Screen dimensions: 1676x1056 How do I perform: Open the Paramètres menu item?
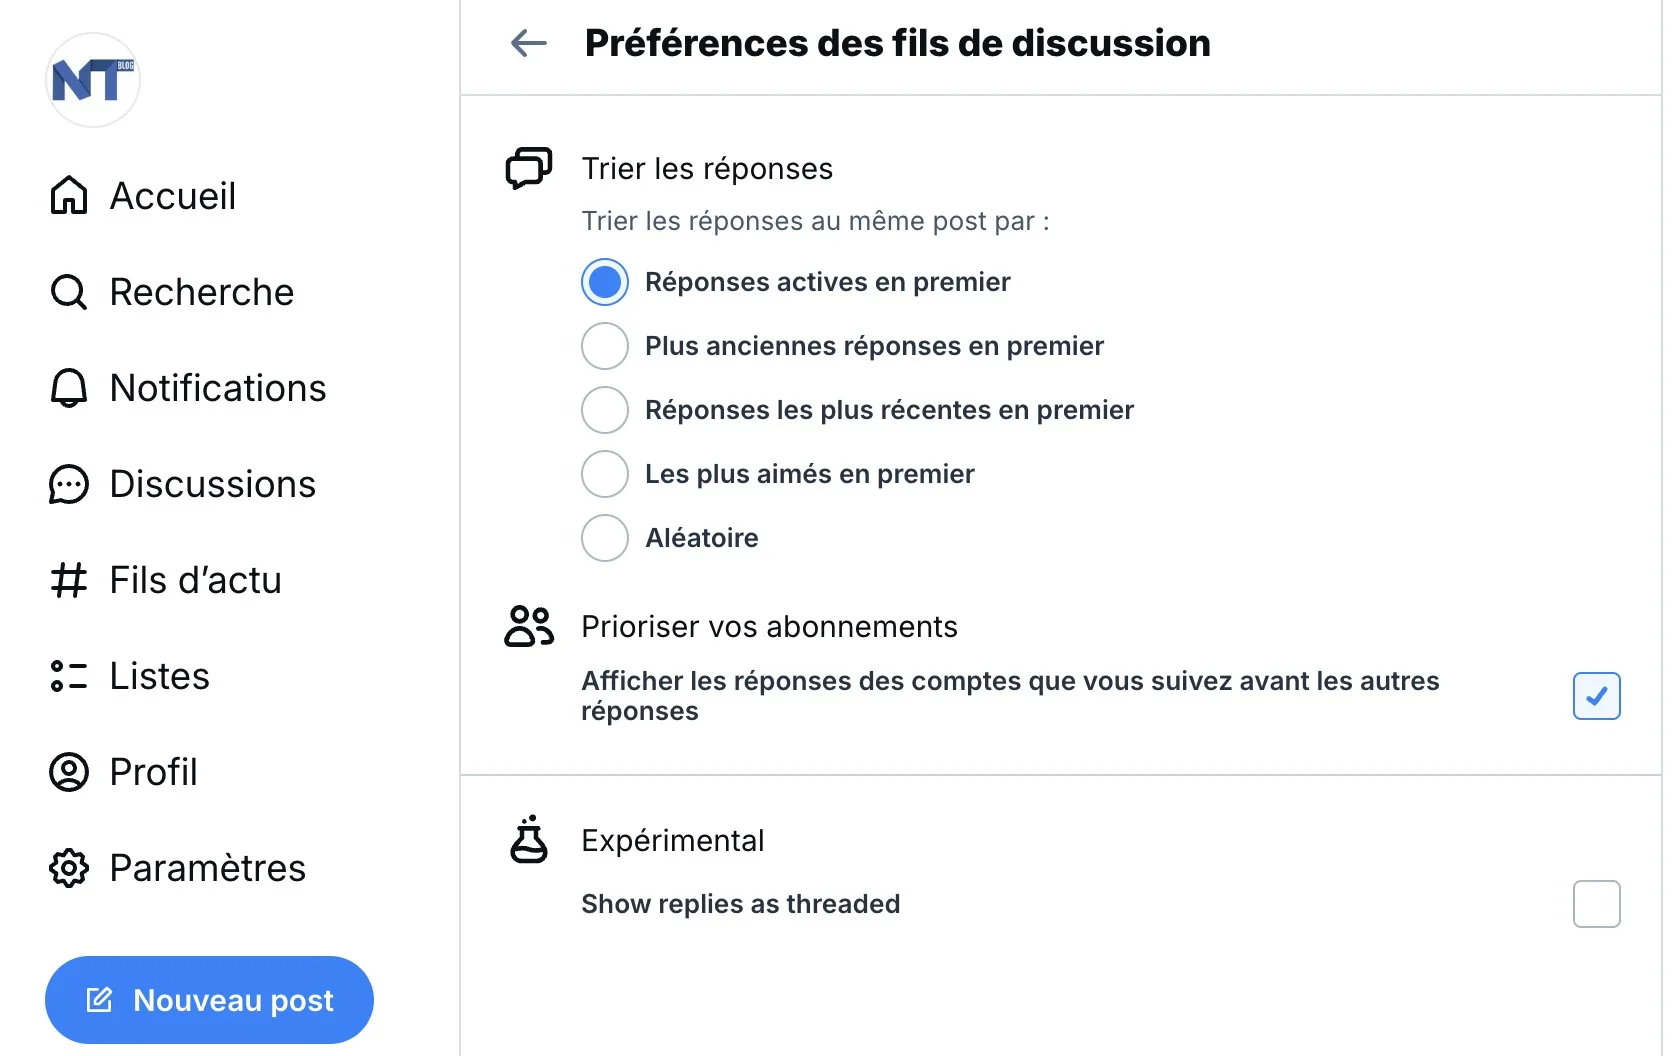click(207, 868)
